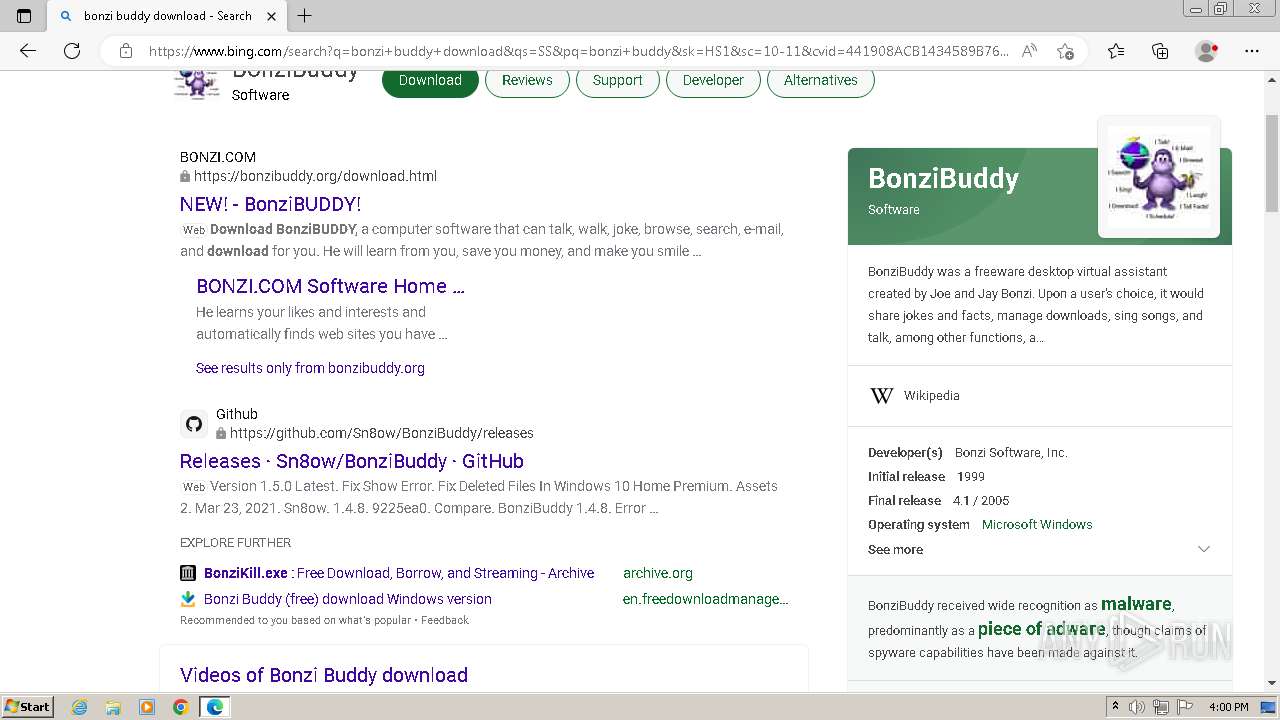Image resolution: width=1280 pixels, height=720 pixels.
Task: Open File Explorer from the taskbar
Action: click(x=113, y=707)
